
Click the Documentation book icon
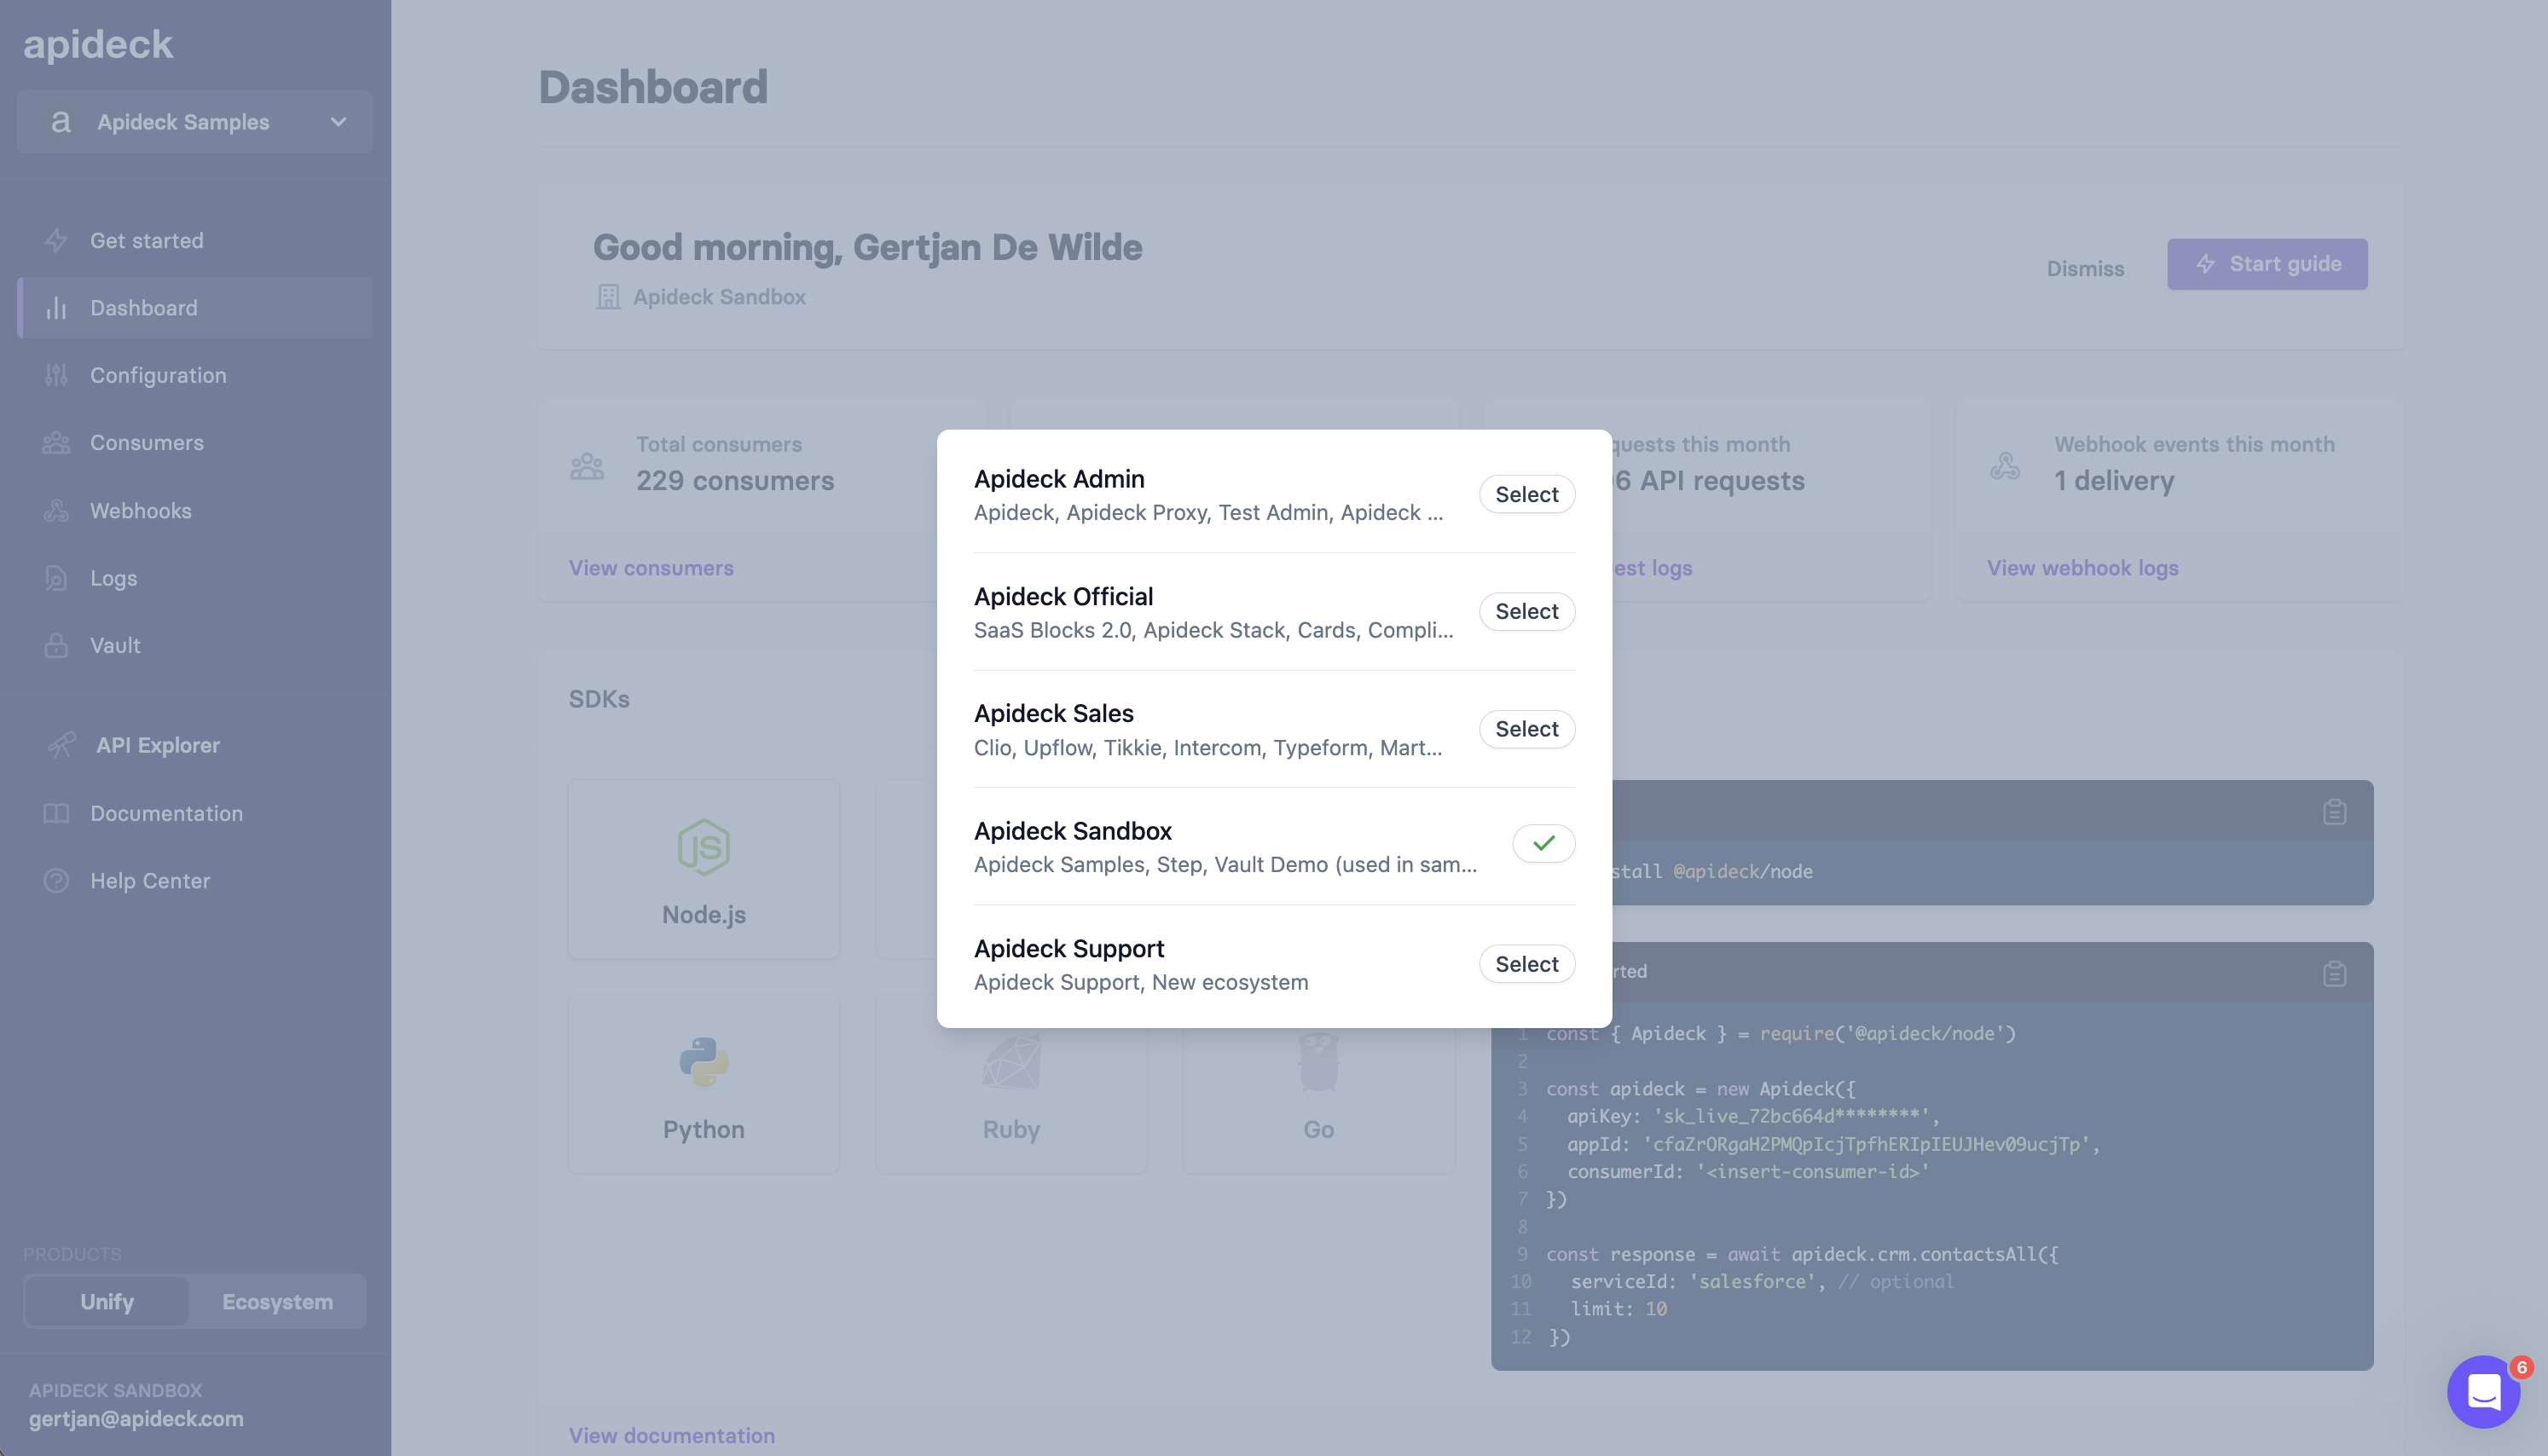(x=56, y=813)
